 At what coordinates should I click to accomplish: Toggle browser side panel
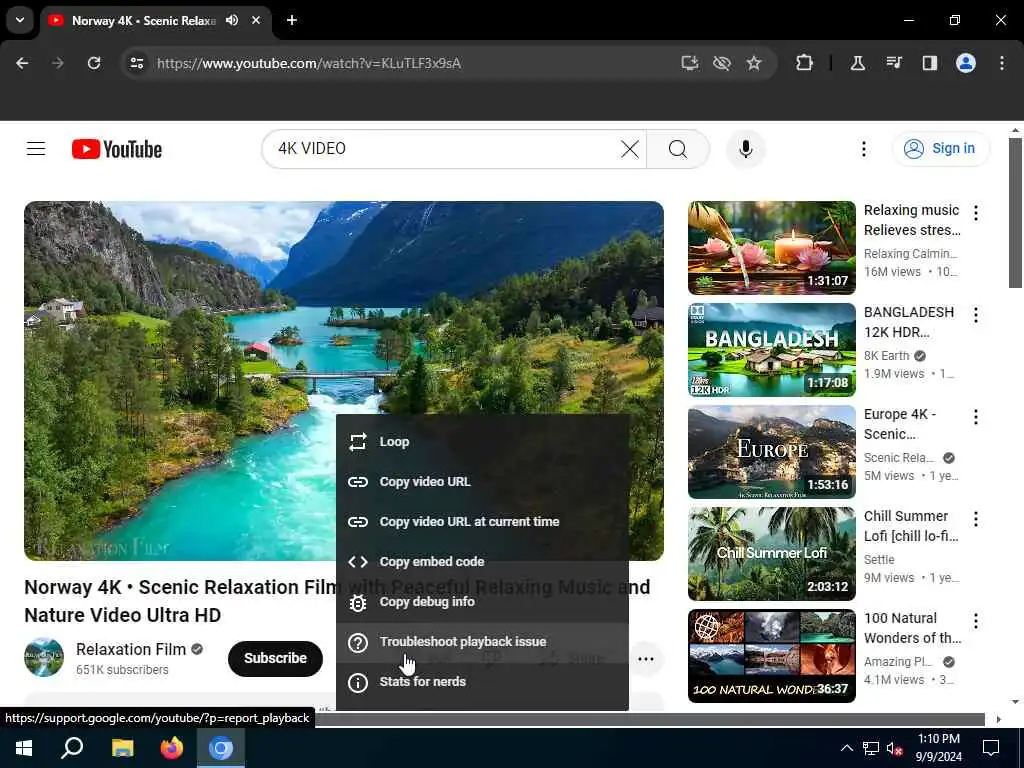(929, 63)
